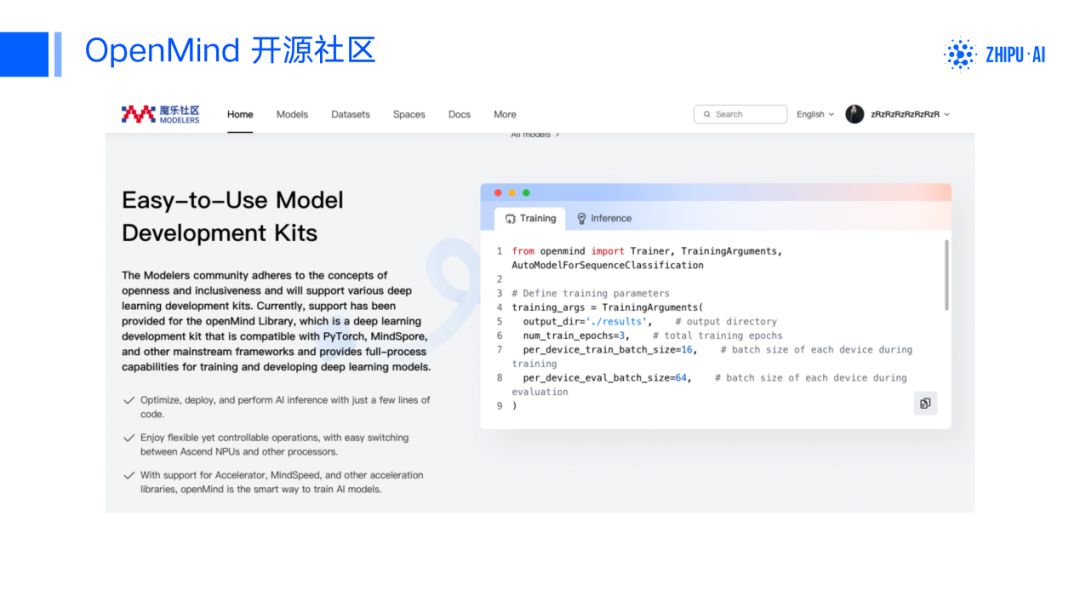Viewport: 1080px width, 608px height.
Task: Click the Modelers community logo
Action: [x=160, y=114]
